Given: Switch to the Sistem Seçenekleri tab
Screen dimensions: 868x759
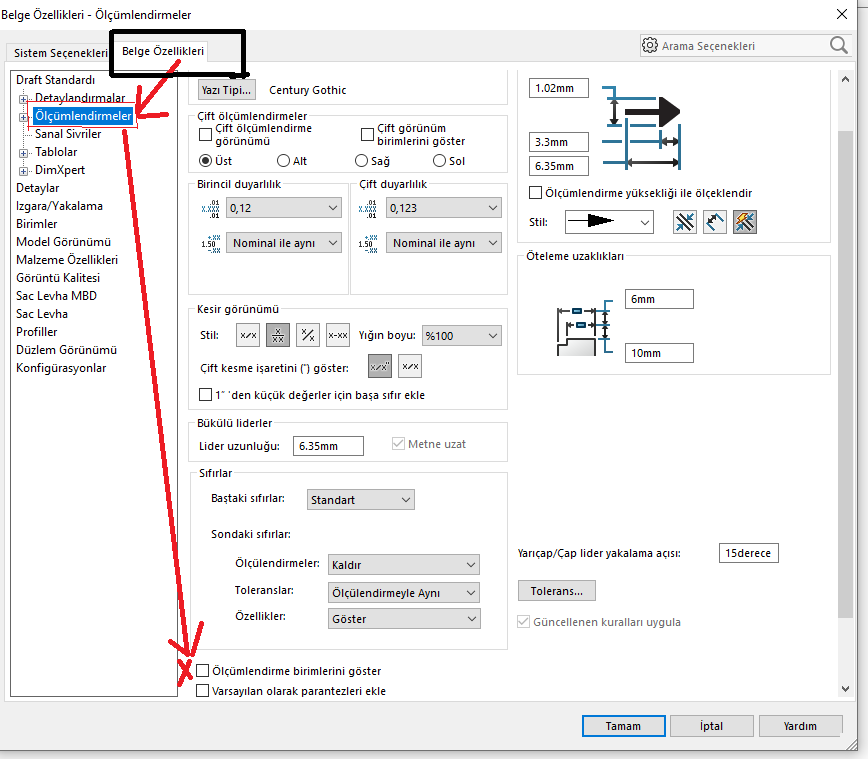Looking at the screenshot, I should 60,52.
